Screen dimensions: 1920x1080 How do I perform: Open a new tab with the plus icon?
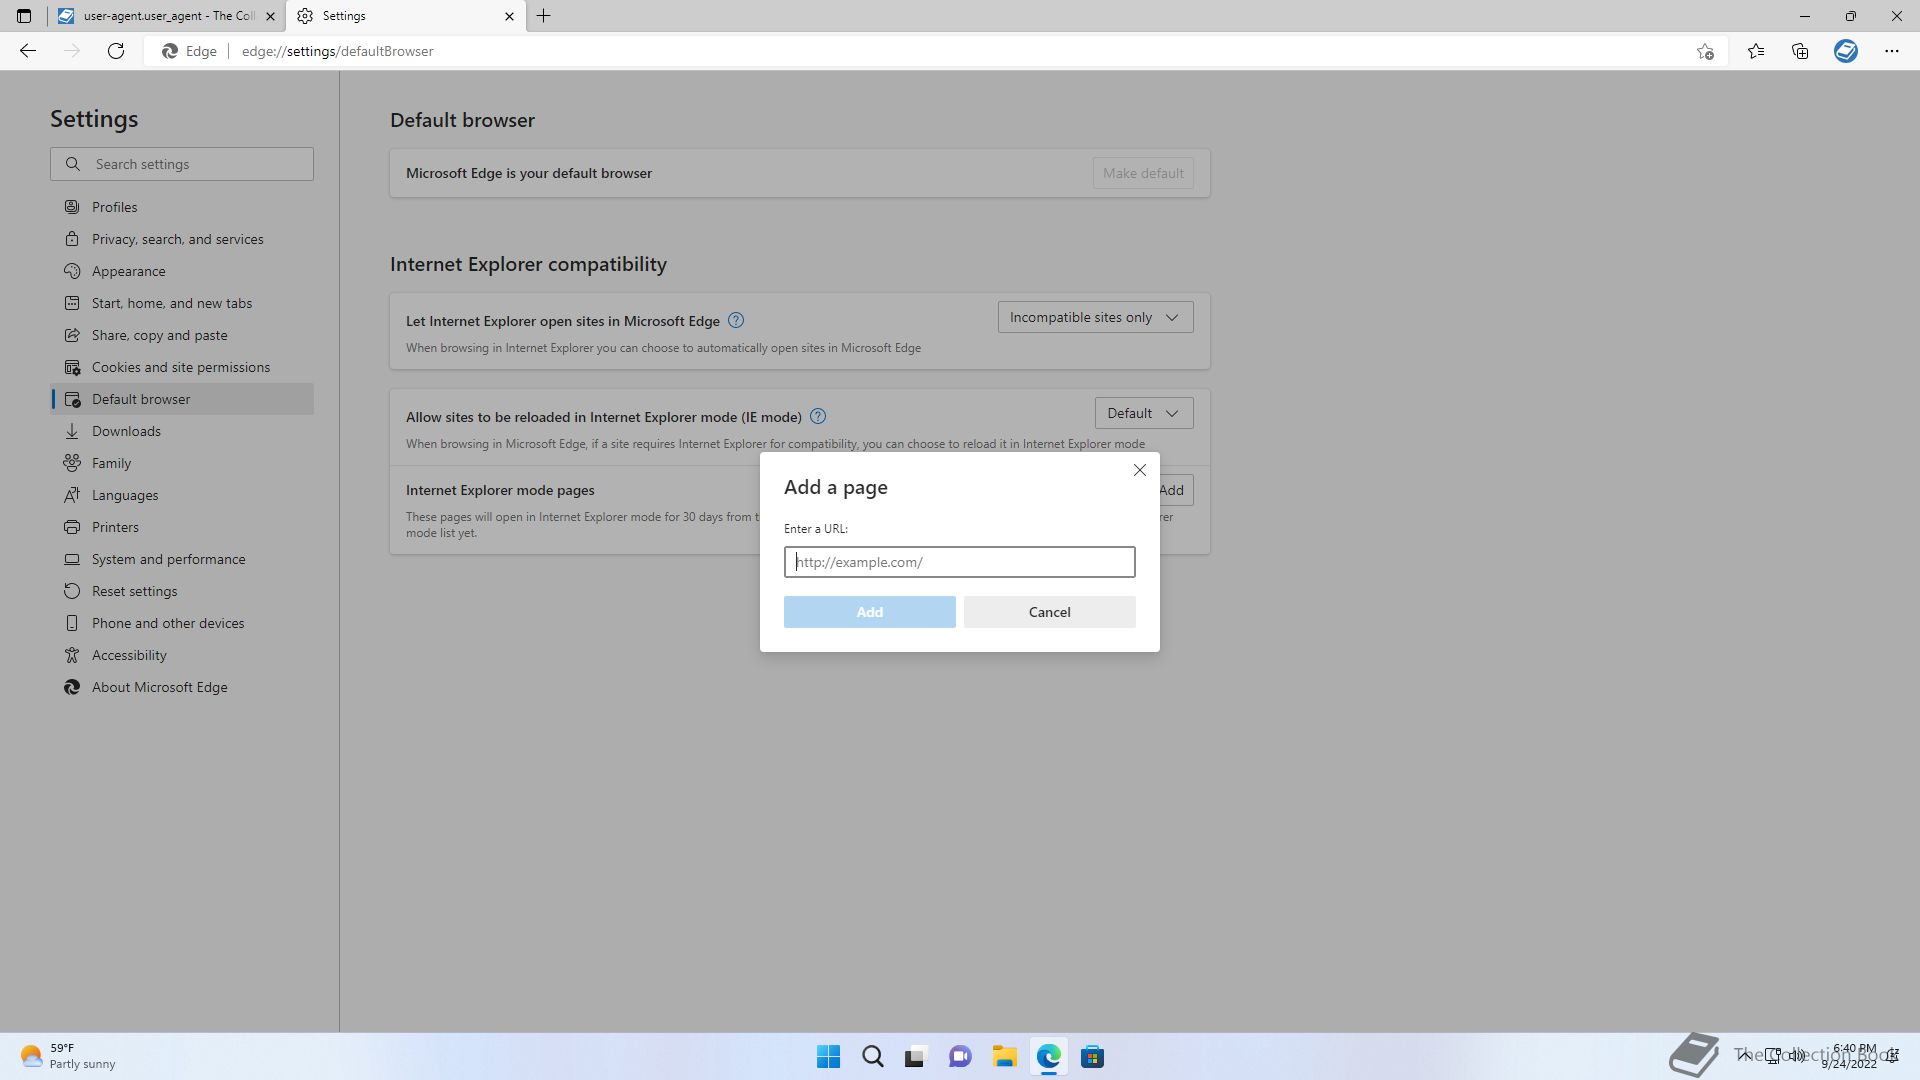point(544,16)
